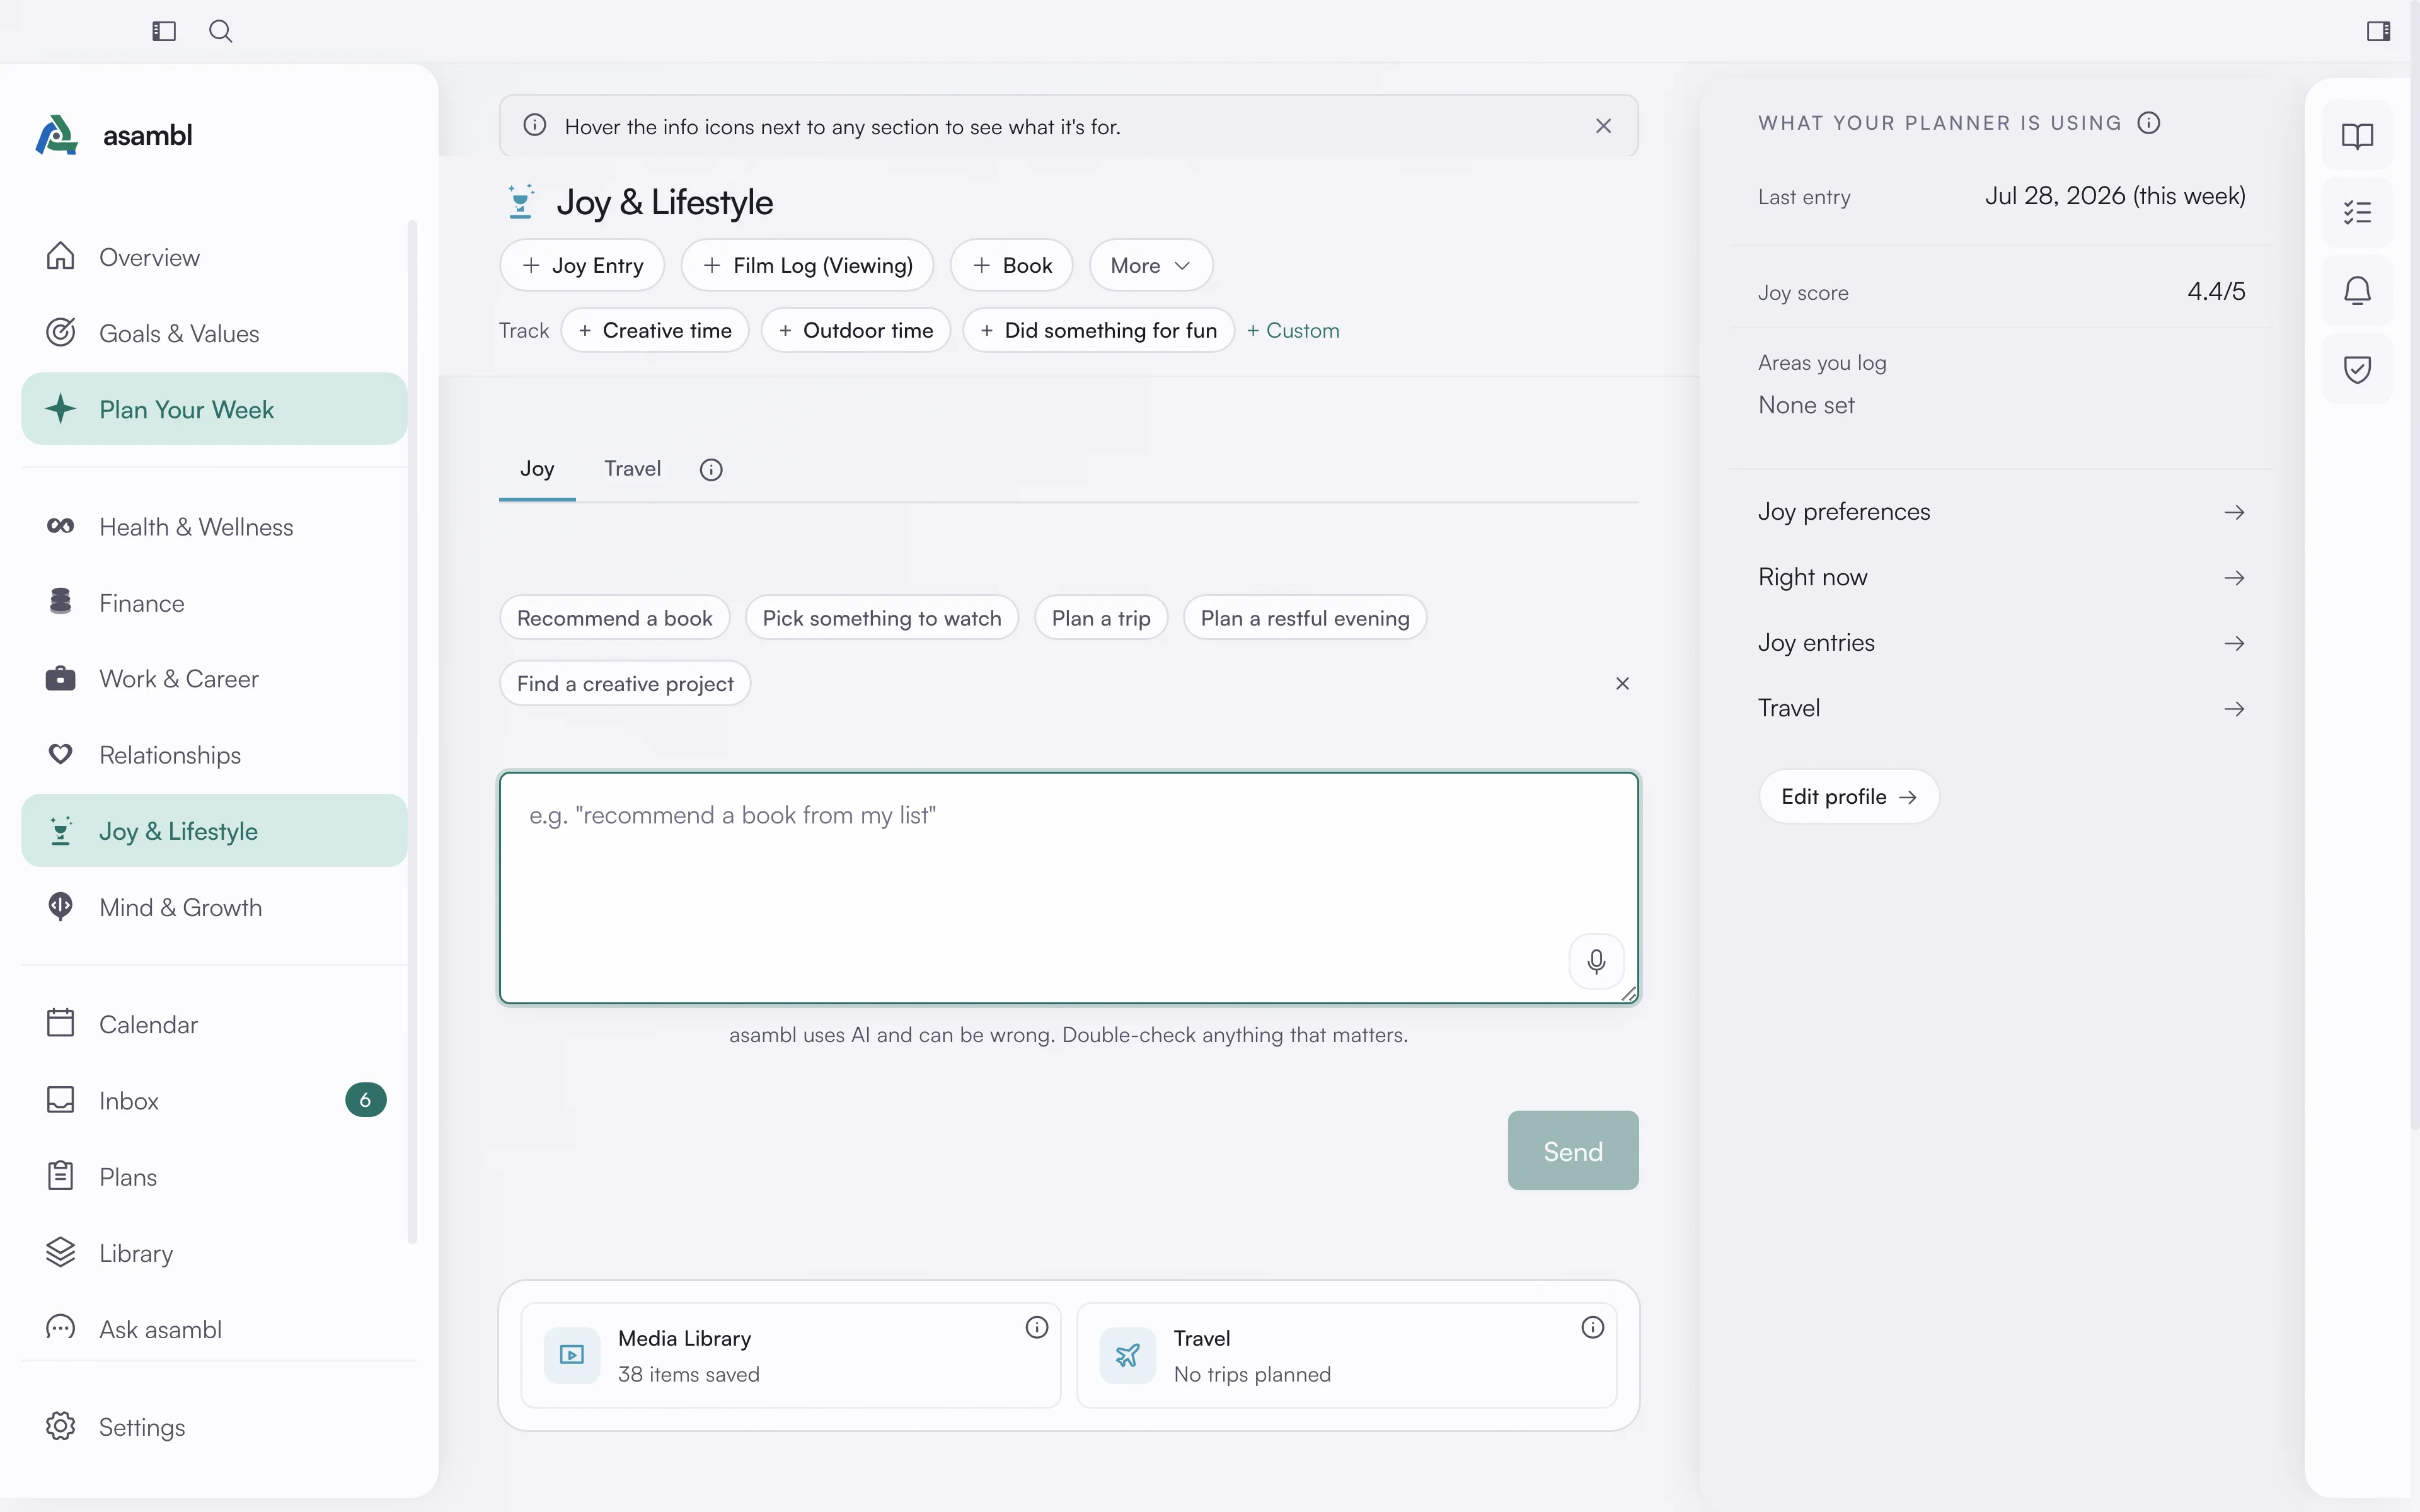Add a new Book
The image size is (2420, 1512).
[1011, 265]
